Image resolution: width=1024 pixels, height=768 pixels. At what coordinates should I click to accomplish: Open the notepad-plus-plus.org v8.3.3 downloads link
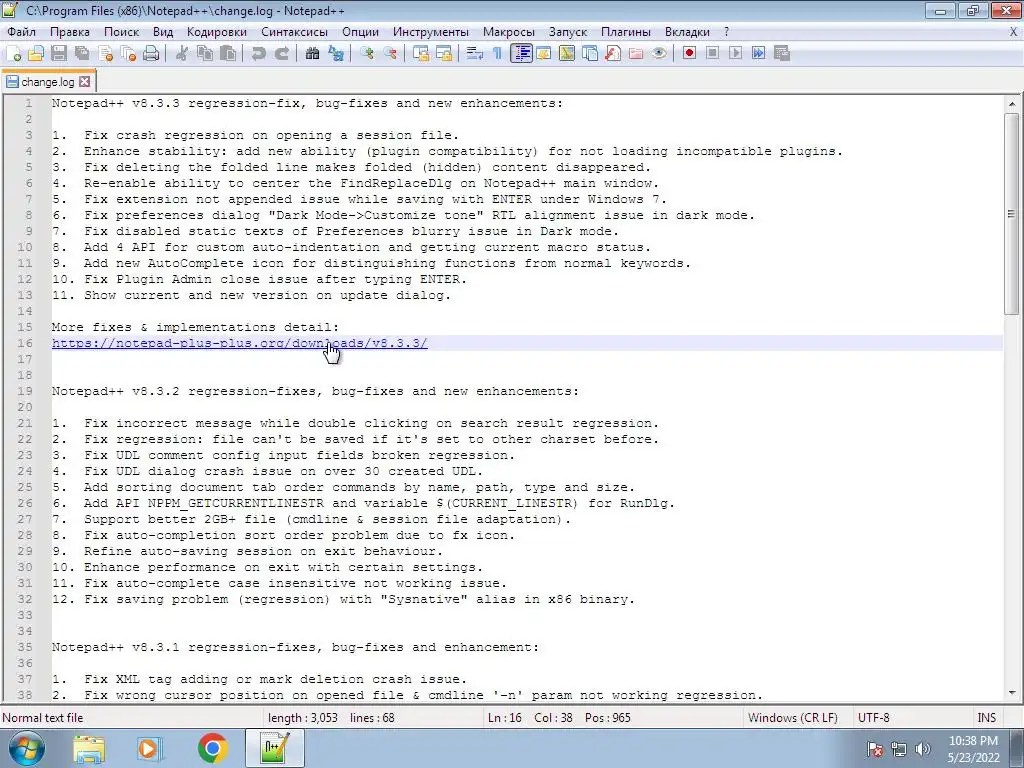(240, 344)
